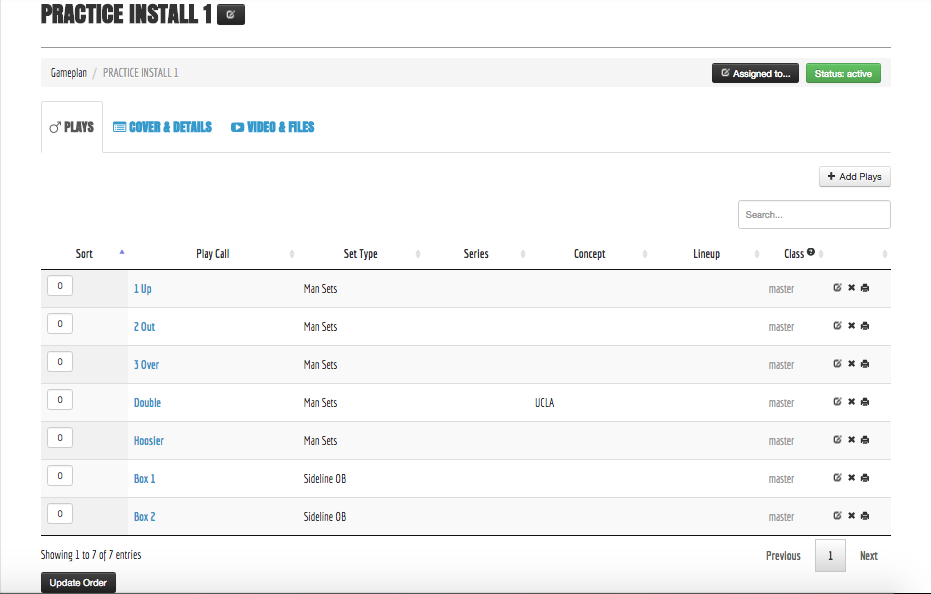
Task: Click the print icon in the Box 1 row
Action: coord(865,478)
